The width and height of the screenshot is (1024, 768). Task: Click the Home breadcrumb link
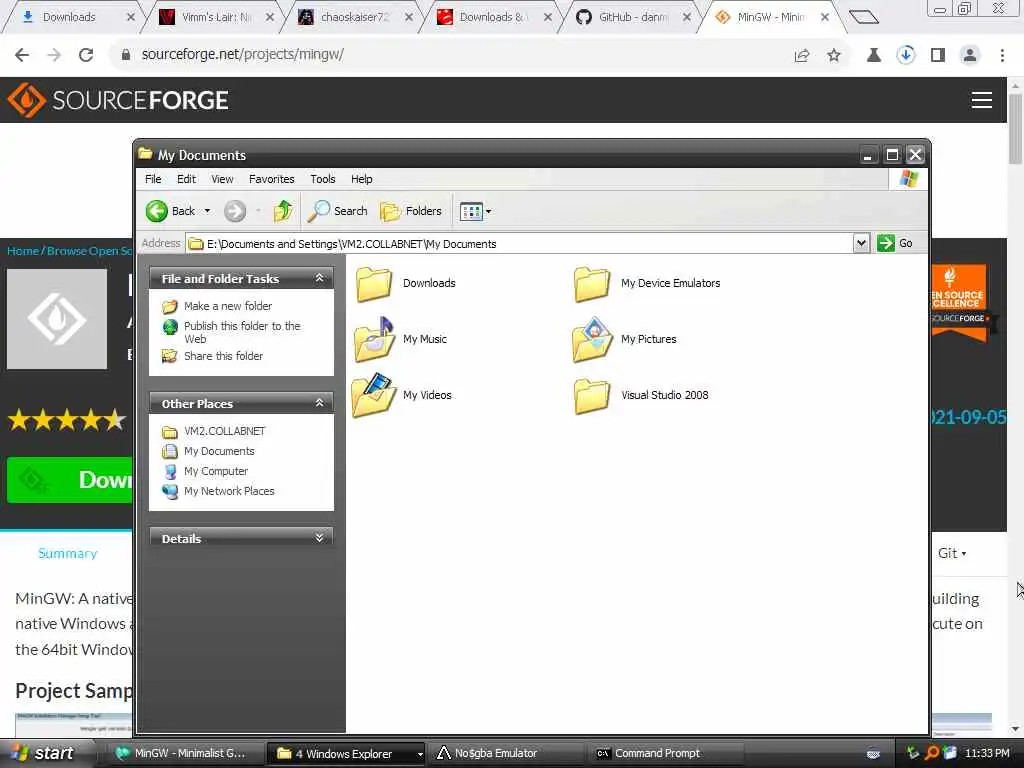click(x=23, y=251)
